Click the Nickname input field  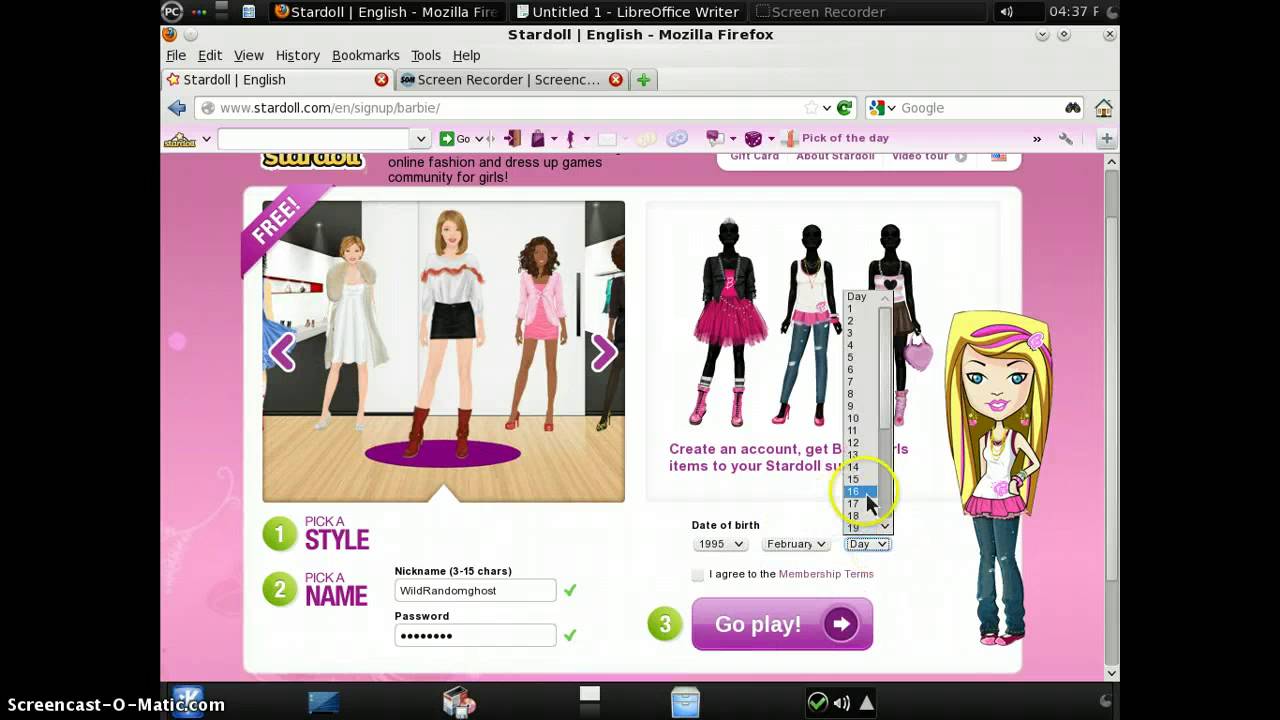(x=475, y=591)
